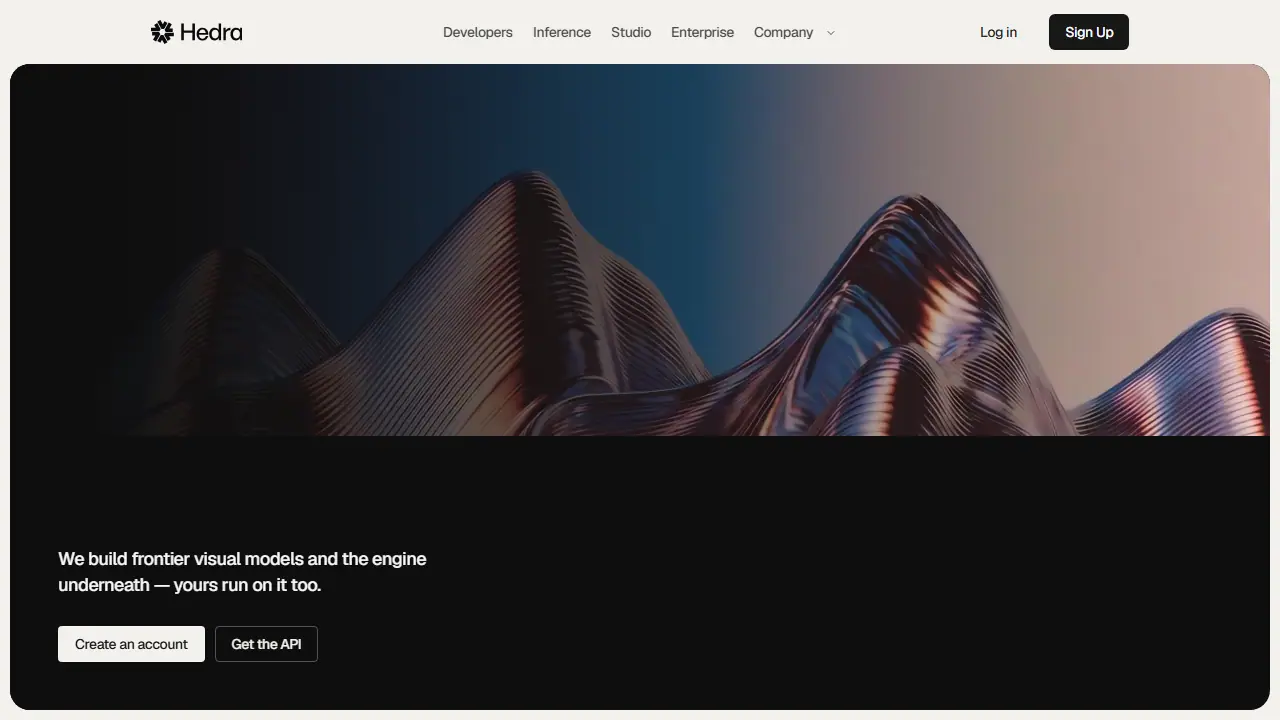This screenshot has height=720, width=1280.
Task: Open the Developers menu item
Action: click(x=478, y=32)
